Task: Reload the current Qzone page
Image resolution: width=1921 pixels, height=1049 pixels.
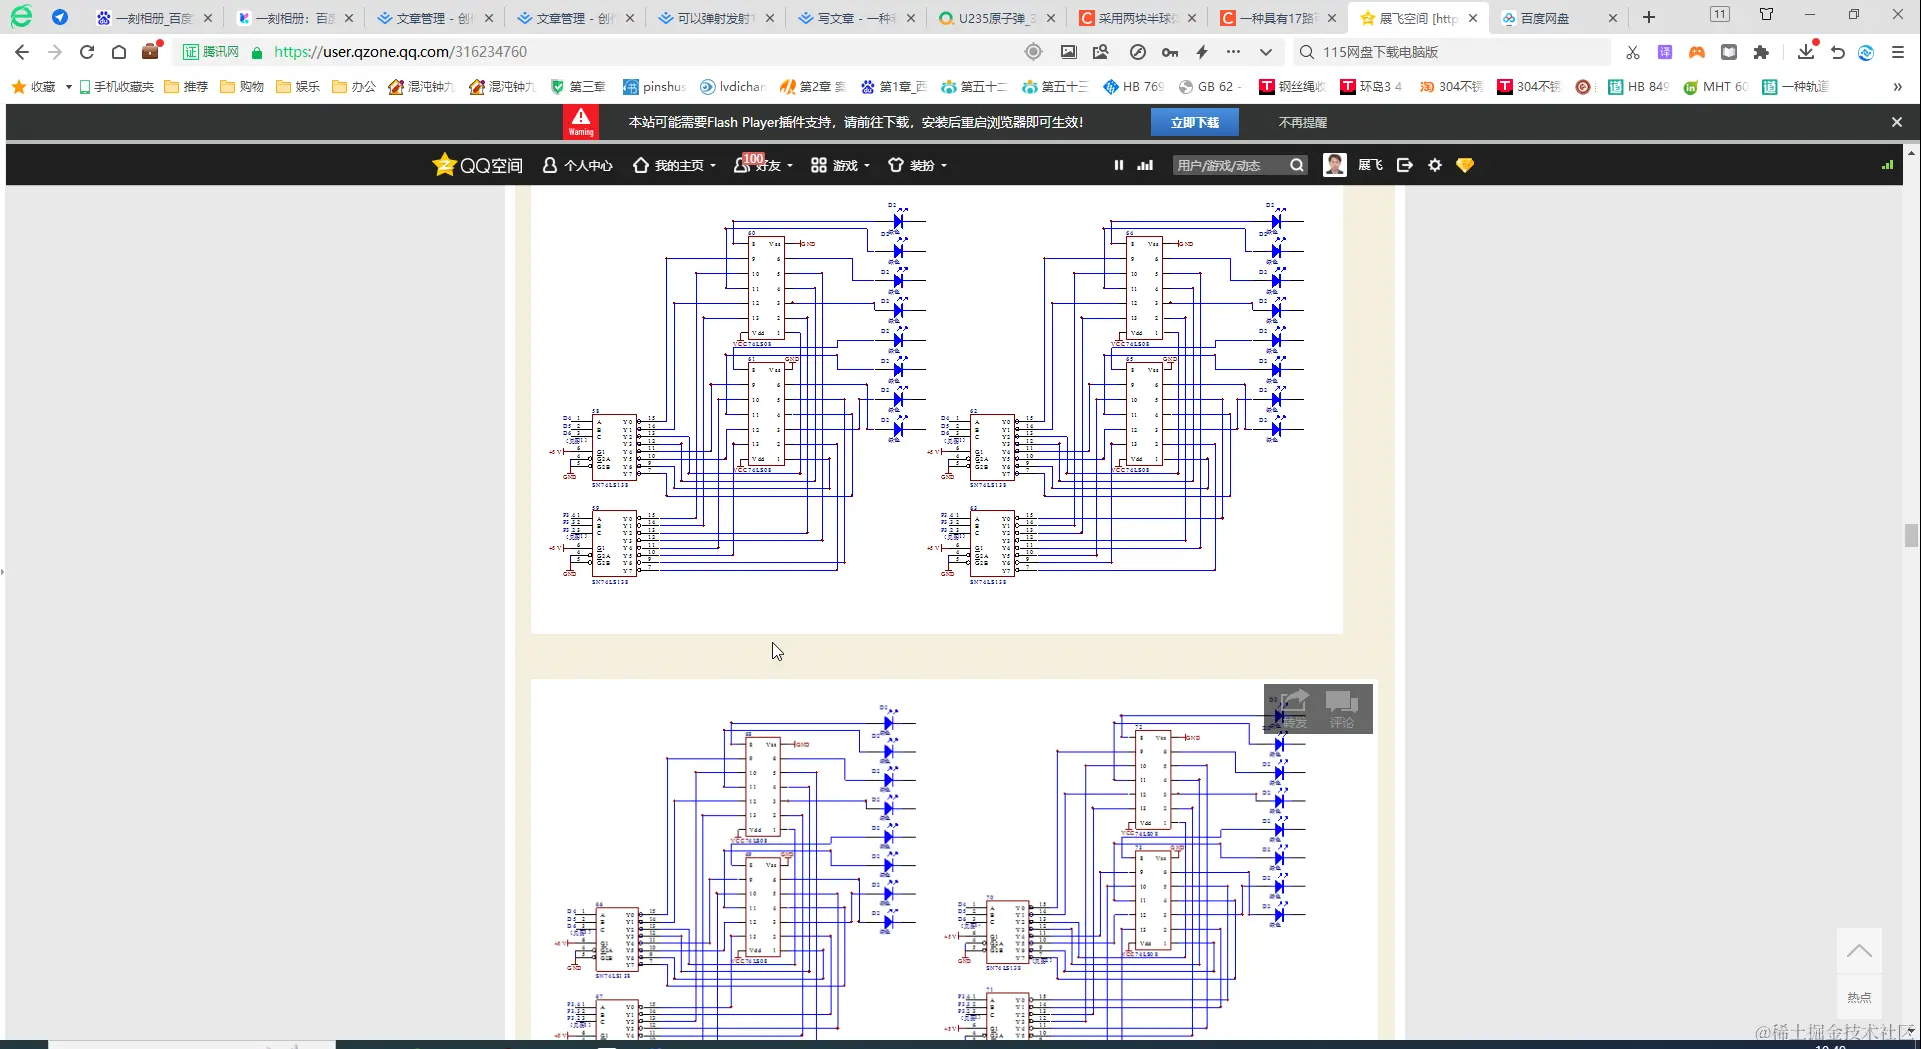Action: click(x=87, y=52)
